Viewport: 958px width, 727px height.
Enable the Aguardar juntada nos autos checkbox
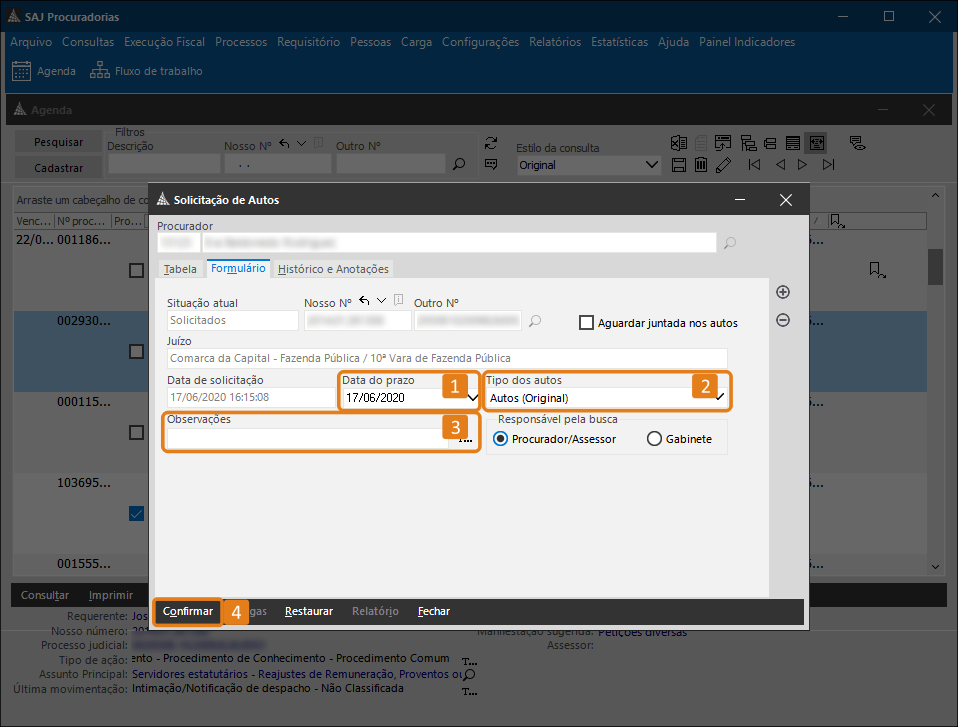[587, 323]
